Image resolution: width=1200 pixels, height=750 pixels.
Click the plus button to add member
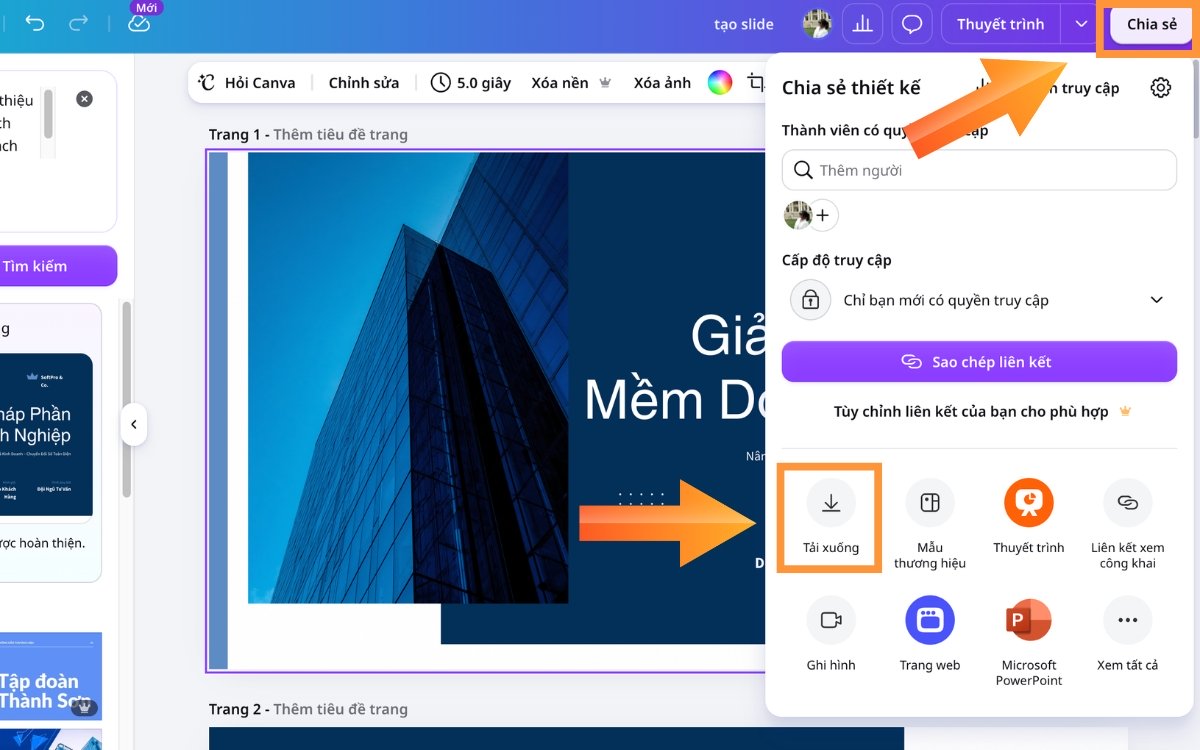point(823,215)
